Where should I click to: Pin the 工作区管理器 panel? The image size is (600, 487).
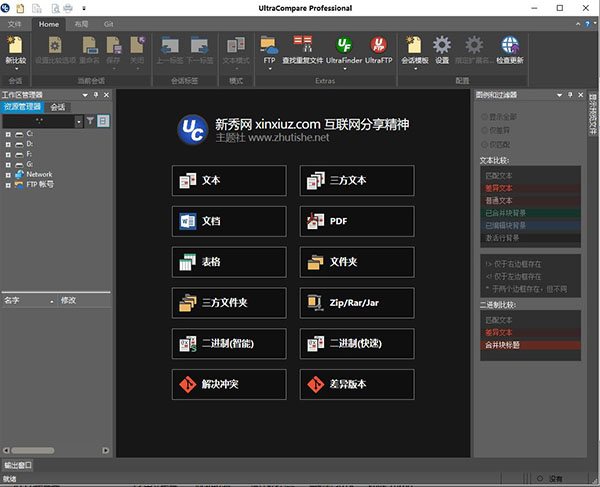click(96, 94)
